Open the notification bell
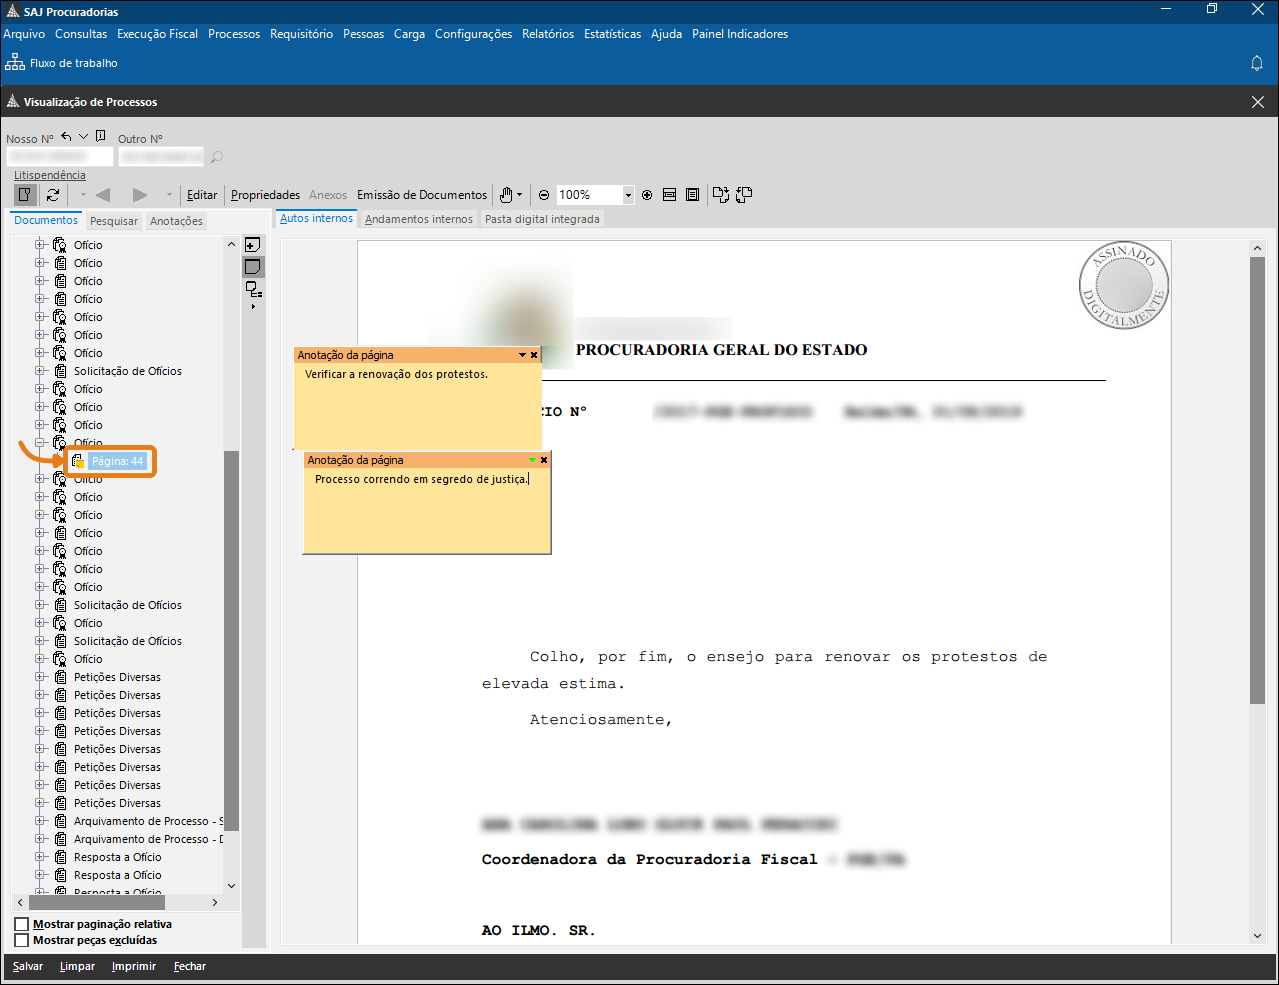Screen dimensions: 1279x985 tap(1257, 63)
